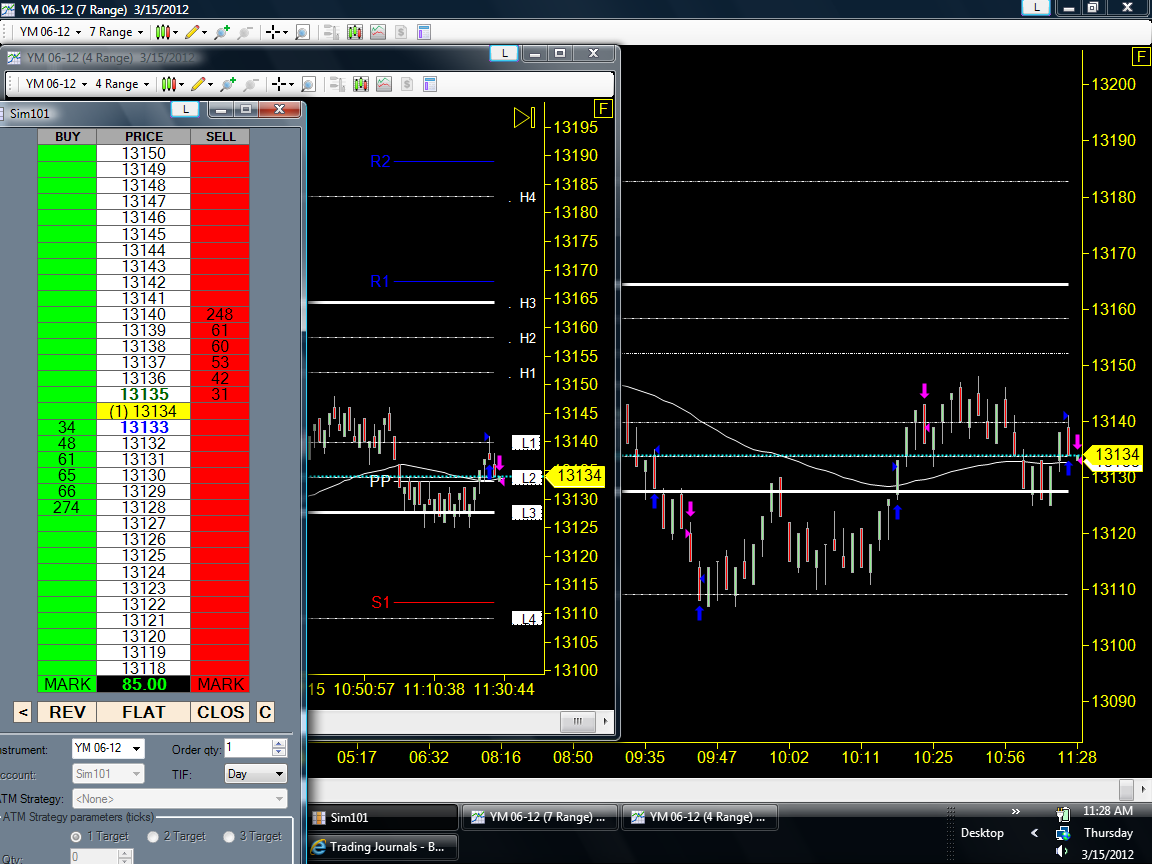This screenshot has height=864, width=1152.
Task: Open properties icon in 4 Range toolbar
Action: pos(430,84)
